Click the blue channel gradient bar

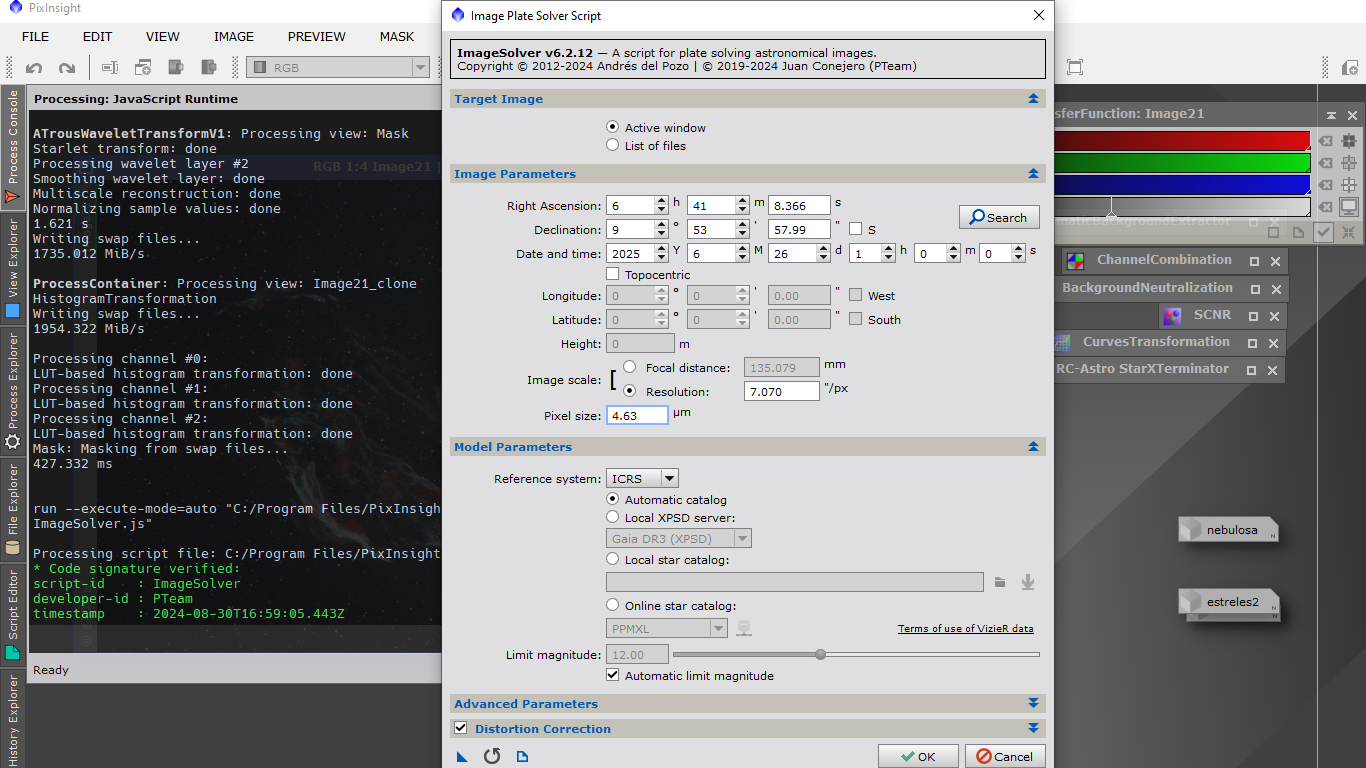pos(1181,185)
